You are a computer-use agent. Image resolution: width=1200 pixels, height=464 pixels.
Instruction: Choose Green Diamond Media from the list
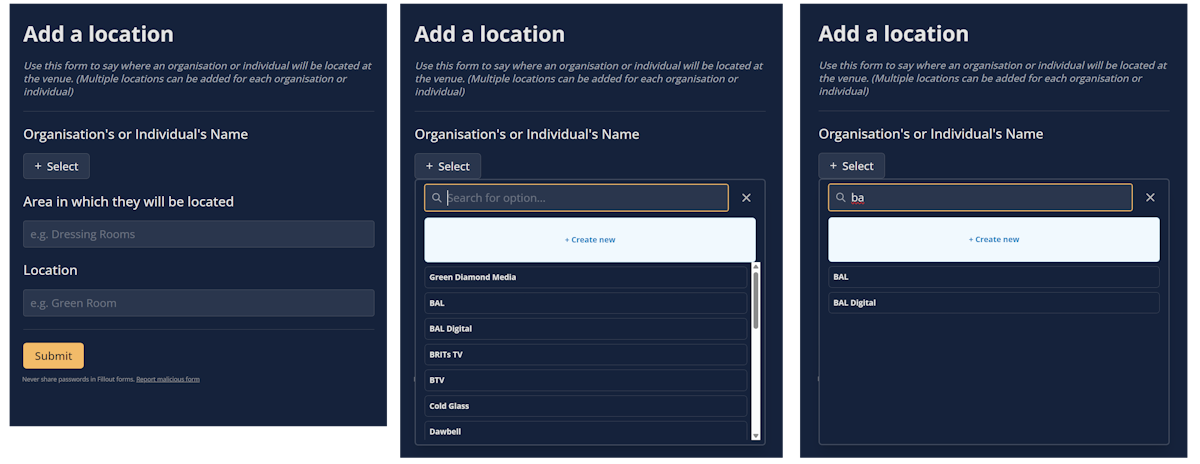coord(585,277)
